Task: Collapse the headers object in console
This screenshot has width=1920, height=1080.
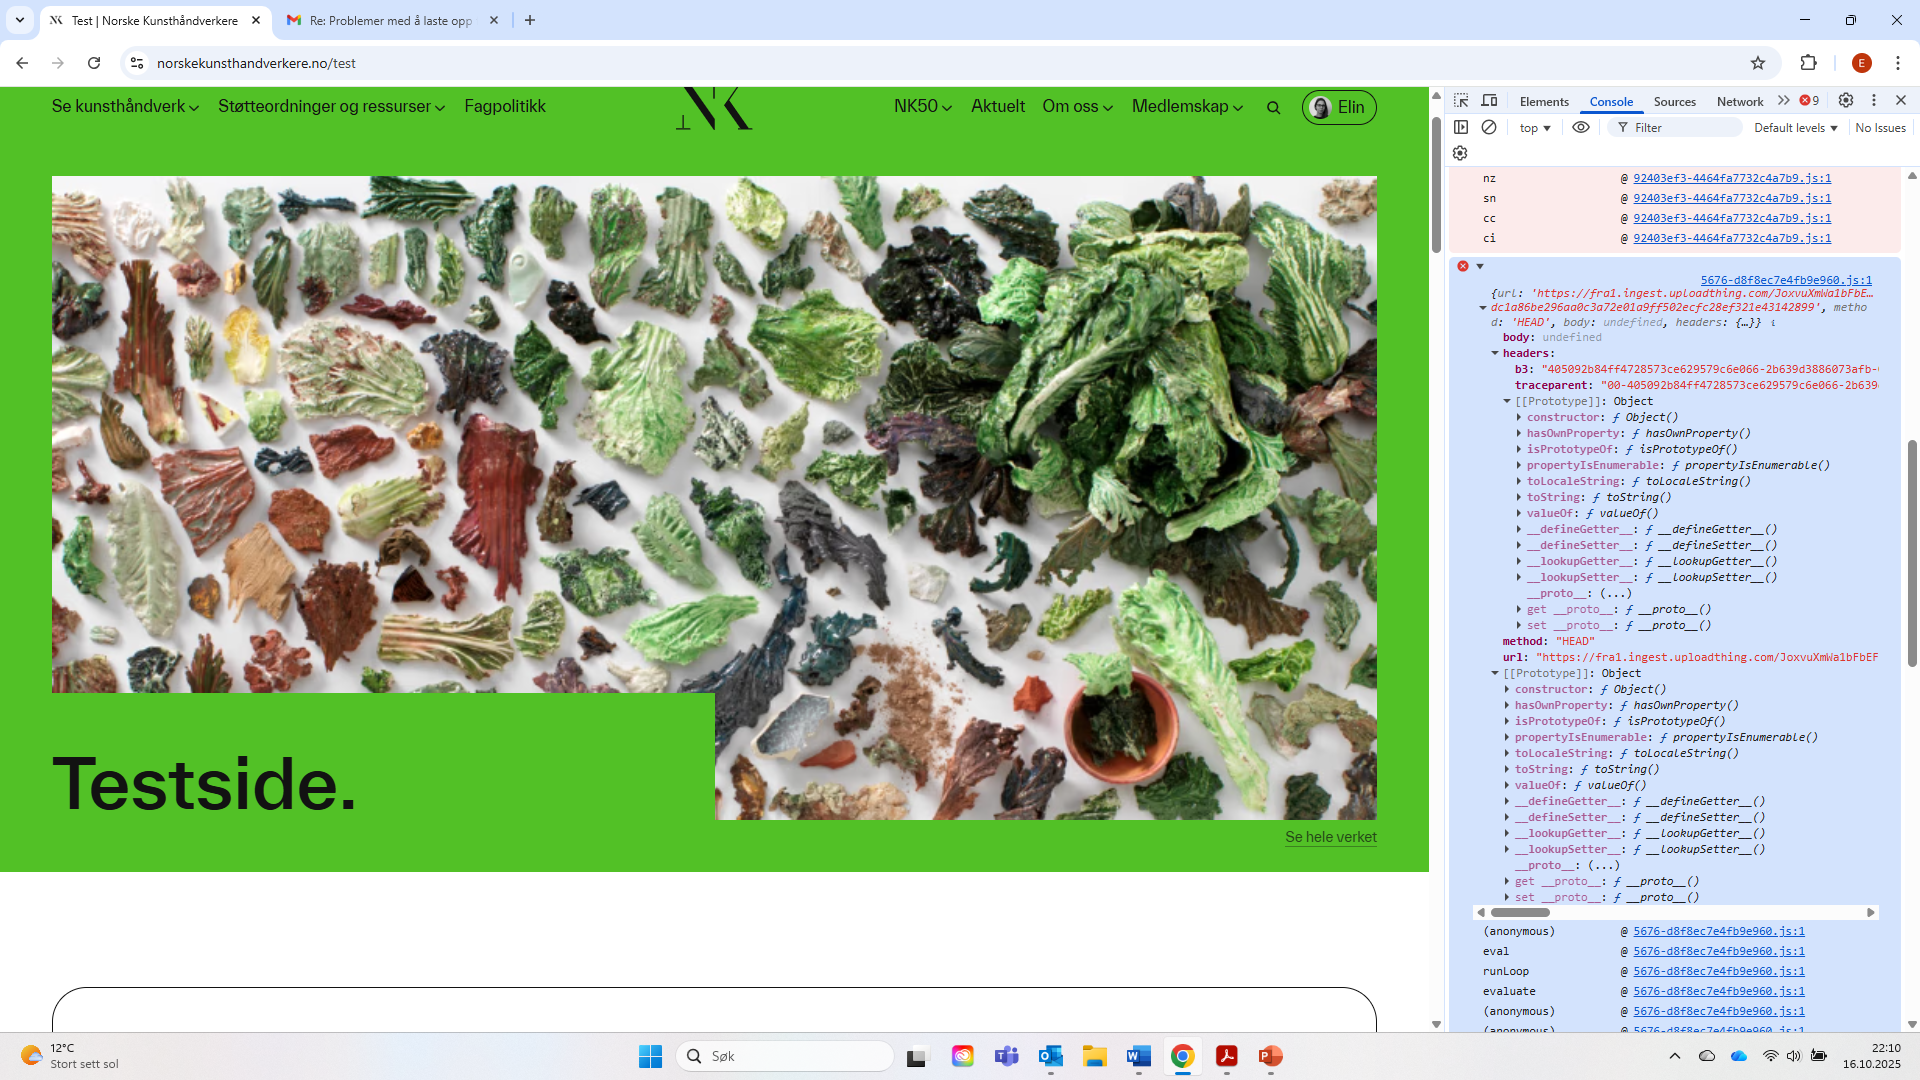Action: 1495,353
